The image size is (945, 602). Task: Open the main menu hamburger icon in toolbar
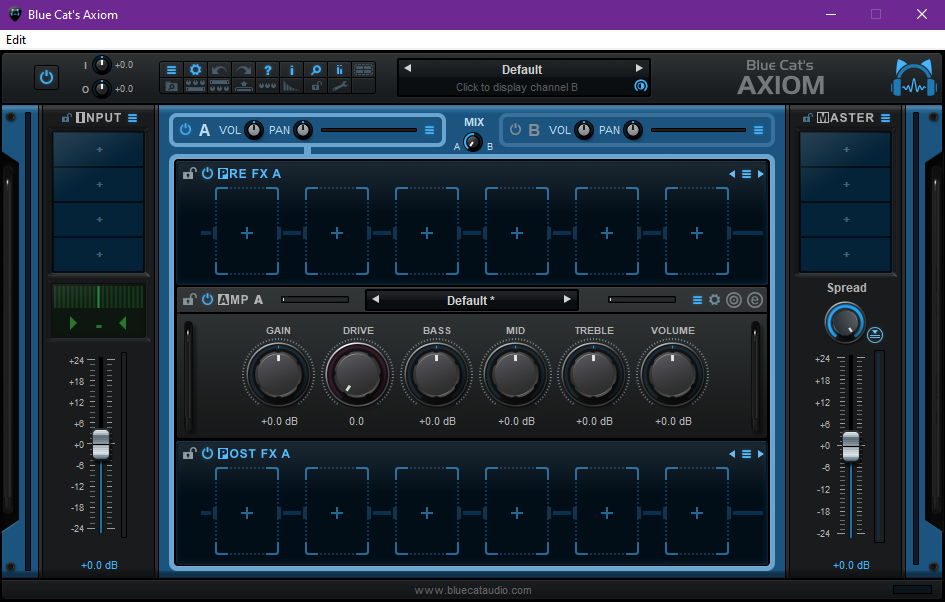point(171,70)
